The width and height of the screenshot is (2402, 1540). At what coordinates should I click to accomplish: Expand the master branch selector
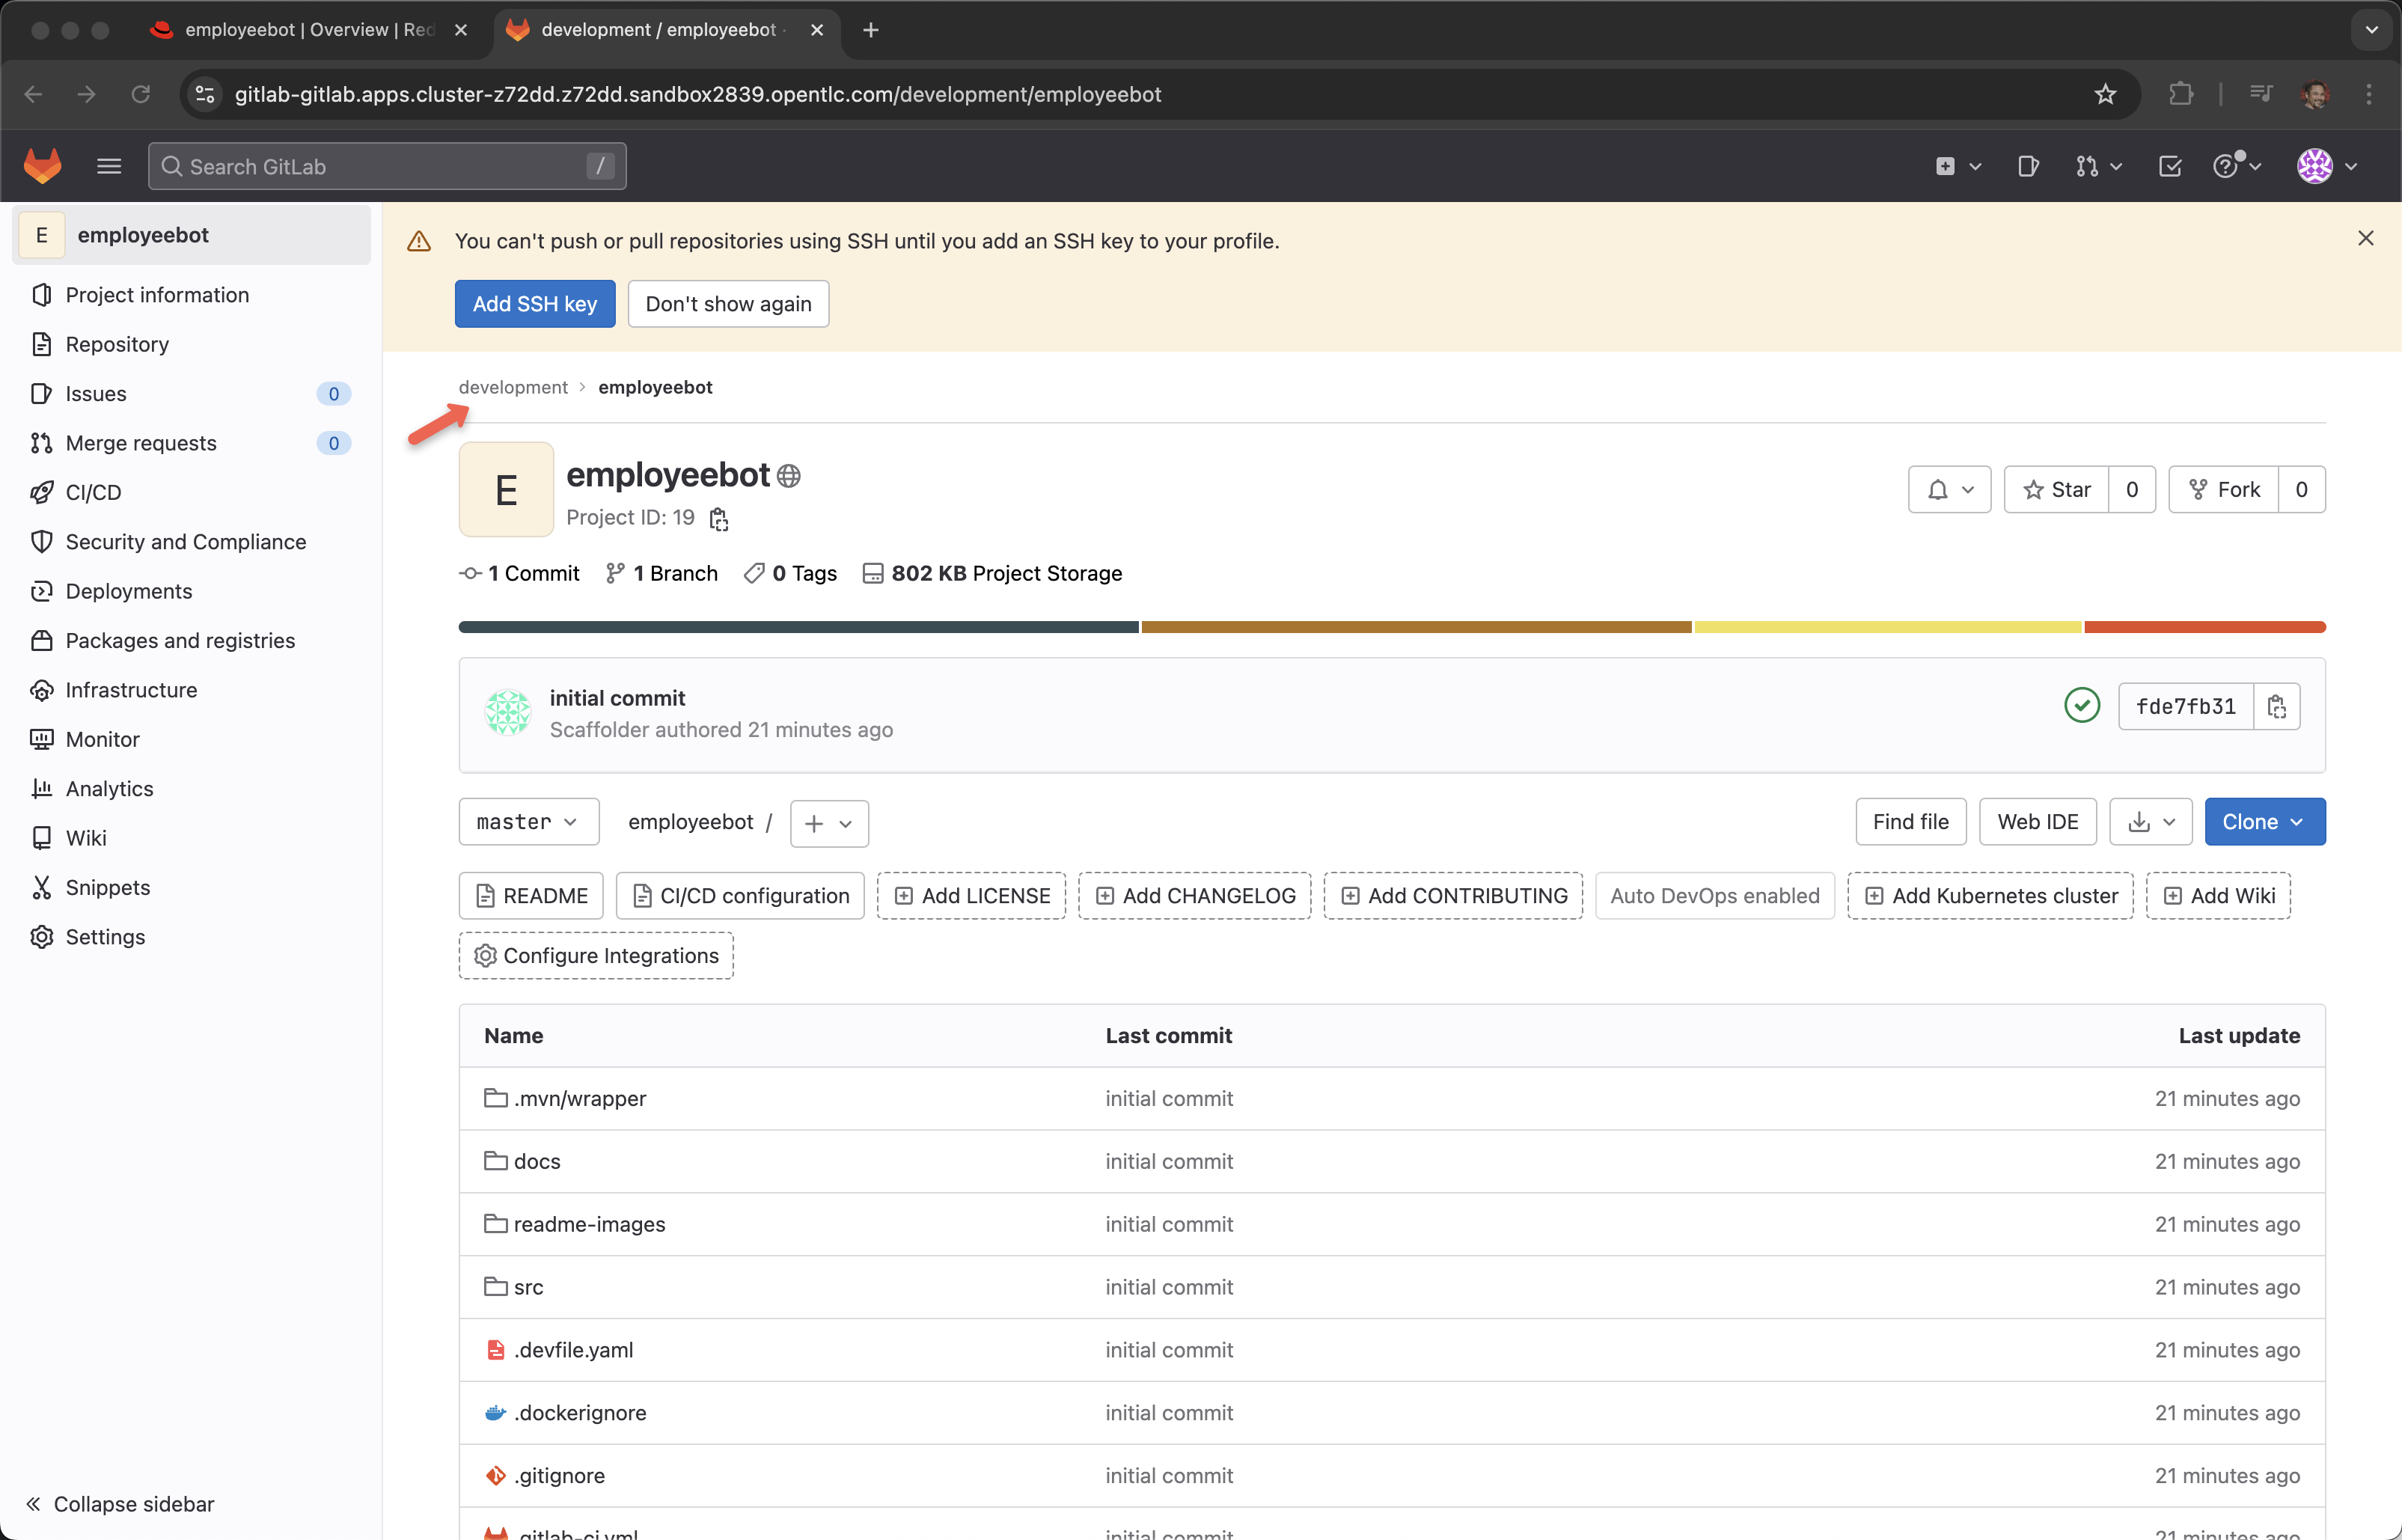(x=528, y=822)
